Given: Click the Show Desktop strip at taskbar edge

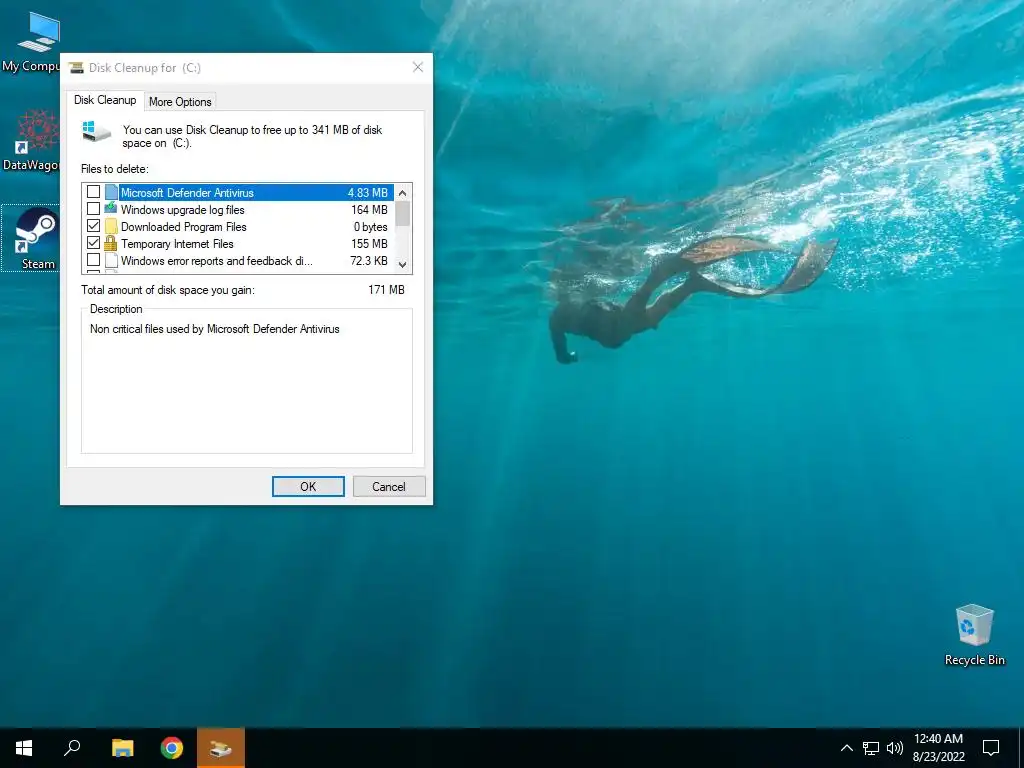Looking at the screenshot, I should (1021, 748).
